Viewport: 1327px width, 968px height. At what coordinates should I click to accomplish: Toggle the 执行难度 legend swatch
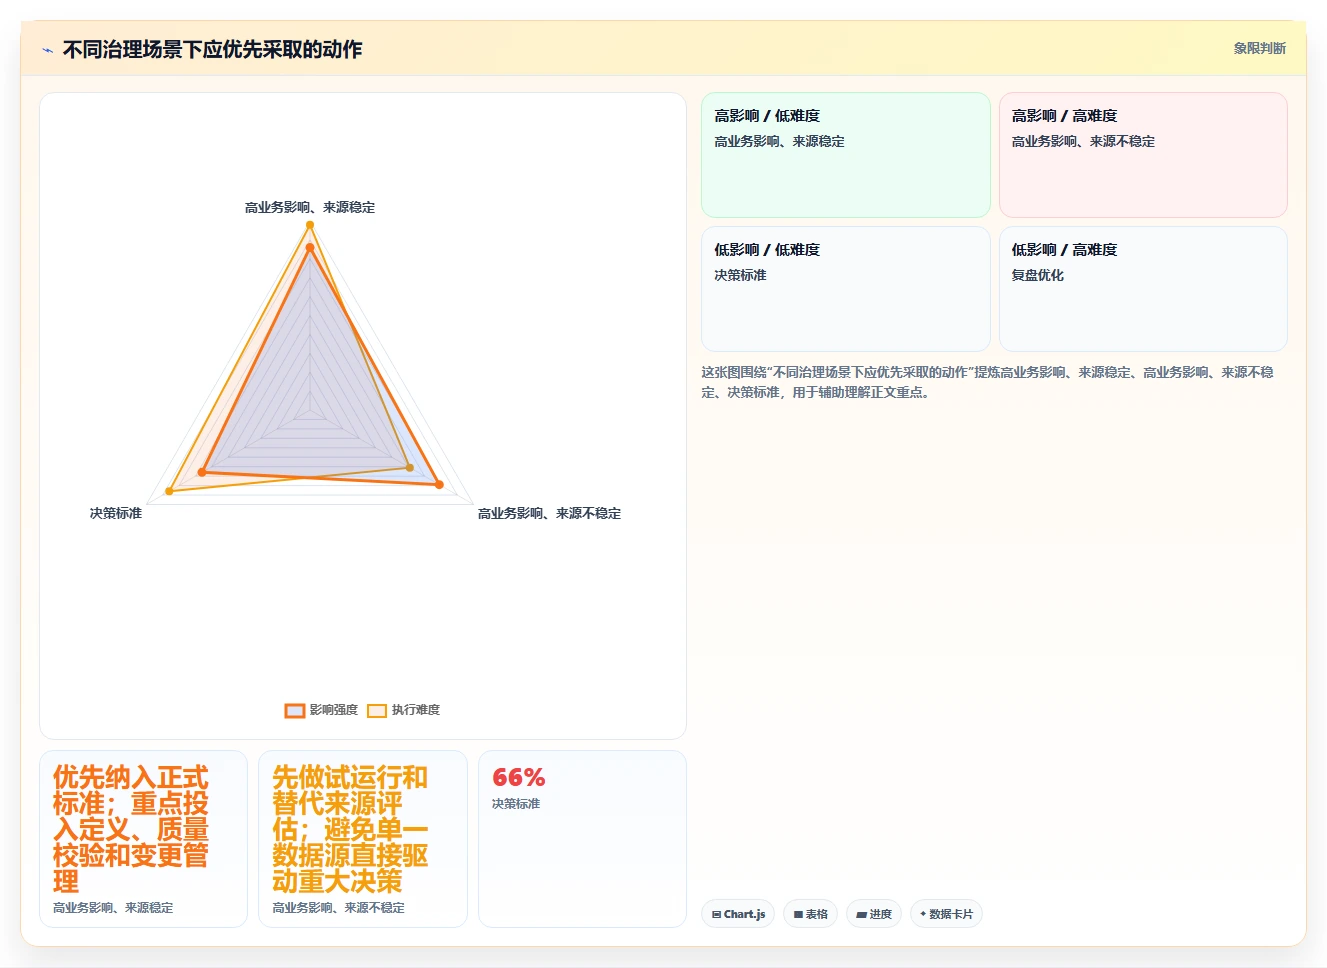(x=377, y=710)
